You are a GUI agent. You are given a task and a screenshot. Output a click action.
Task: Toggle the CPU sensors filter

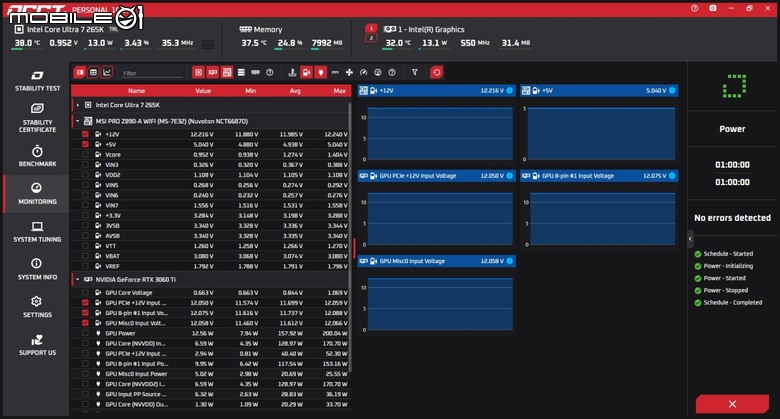point(198,73)
